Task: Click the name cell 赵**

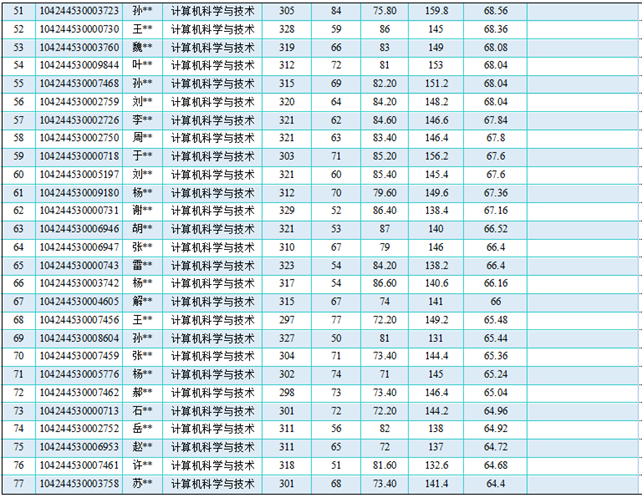Action: click(143, 447)
